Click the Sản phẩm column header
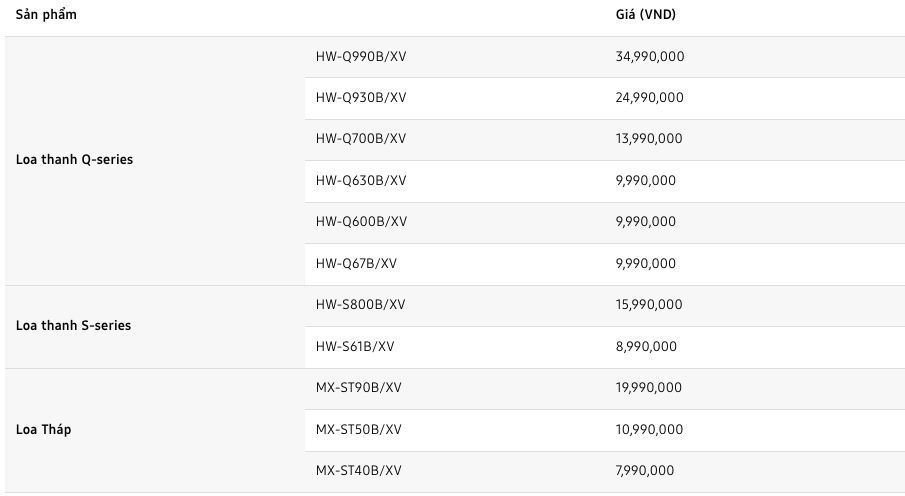905x496 pixels. 46,15
